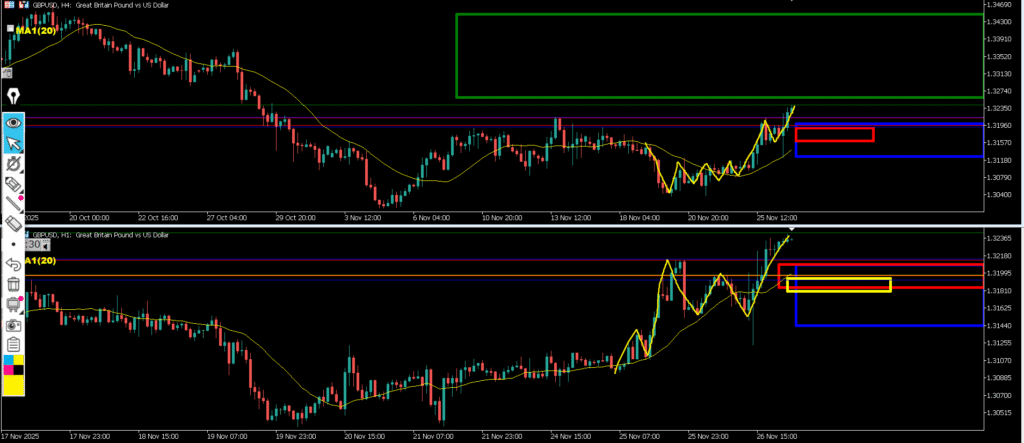This screenshot has width=1024, height=443.
Task: Pick the cyan color swatch
Action: (8, 360)
